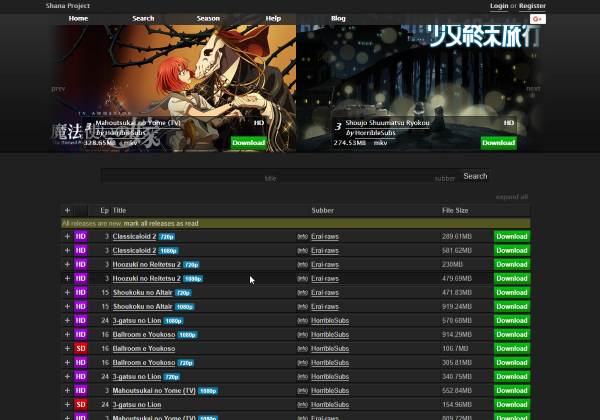The image size is (600, 420).
Task: Click HD badge of Hoozuki no Reitetsu 2 1080p row
Action: pyautogui.click(x=81, y=278)
